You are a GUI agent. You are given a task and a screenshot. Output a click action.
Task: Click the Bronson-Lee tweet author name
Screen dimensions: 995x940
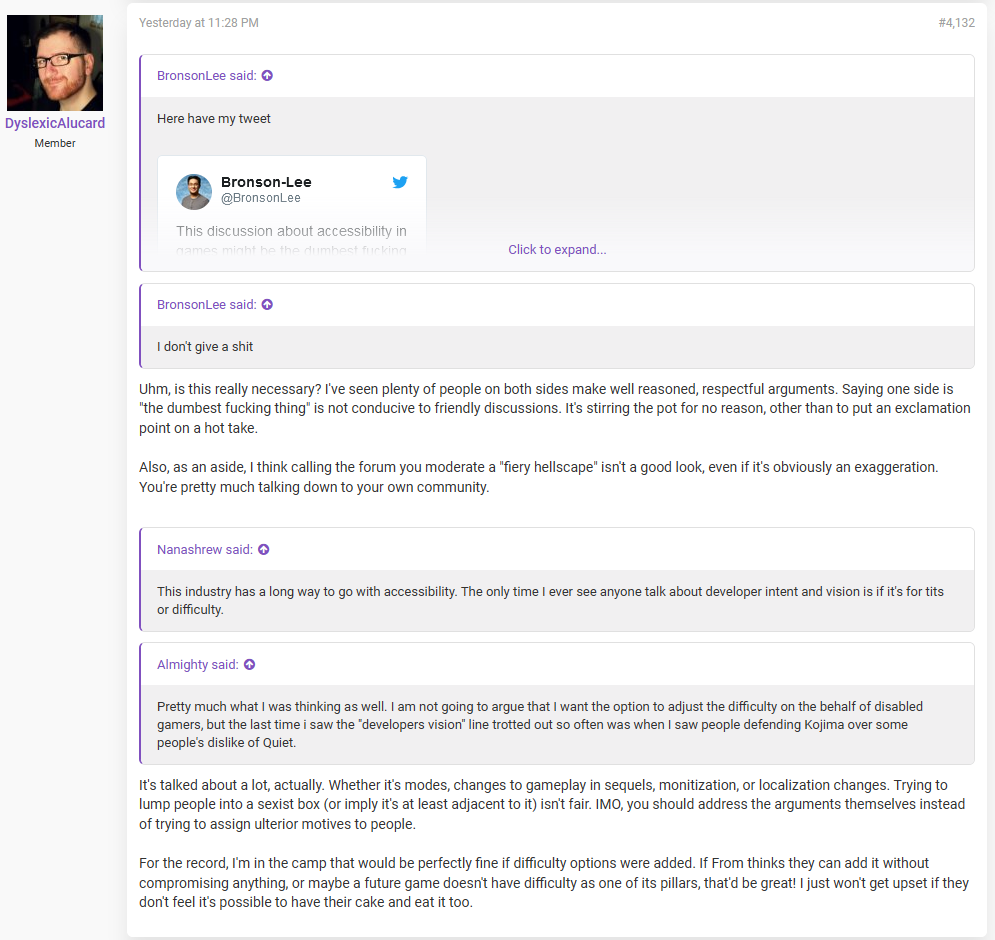(x=266, y=182)
